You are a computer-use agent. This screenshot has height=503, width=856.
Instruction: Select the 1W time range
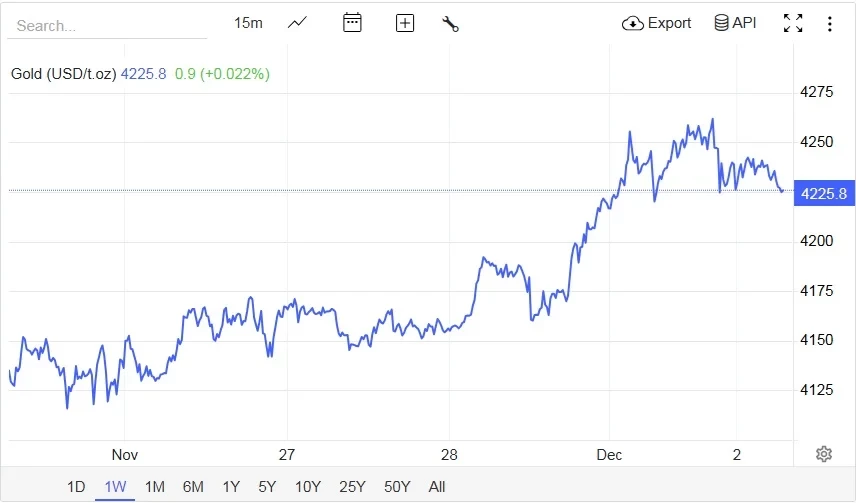click(115, 487)
